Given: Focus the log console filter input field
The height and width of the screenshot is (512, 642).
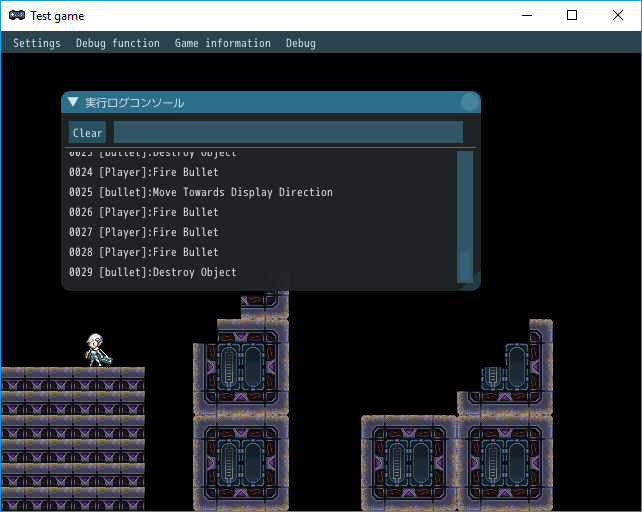Looking at the screenshot, I should tap(288, 132).
